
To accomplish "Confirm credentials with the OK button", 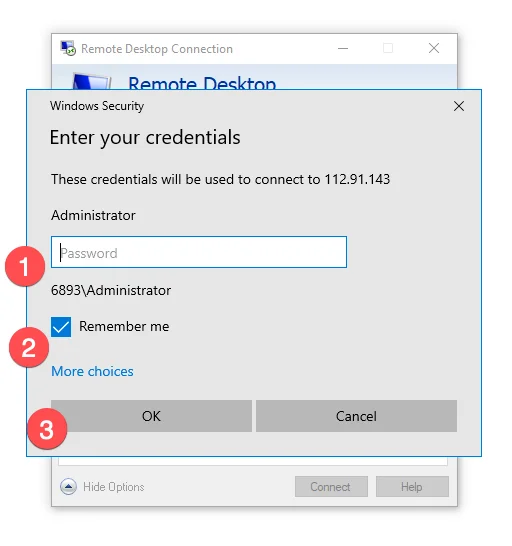I will pyautogui.click(x=151, y=416).
